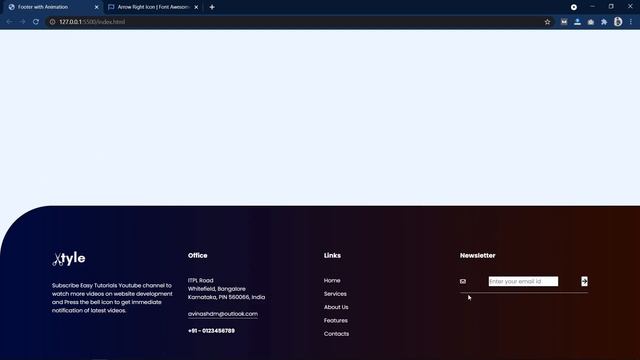Bookmark this page with the star icon
The width and height of the screenshot is (640, 360).
tap(547, 22)
